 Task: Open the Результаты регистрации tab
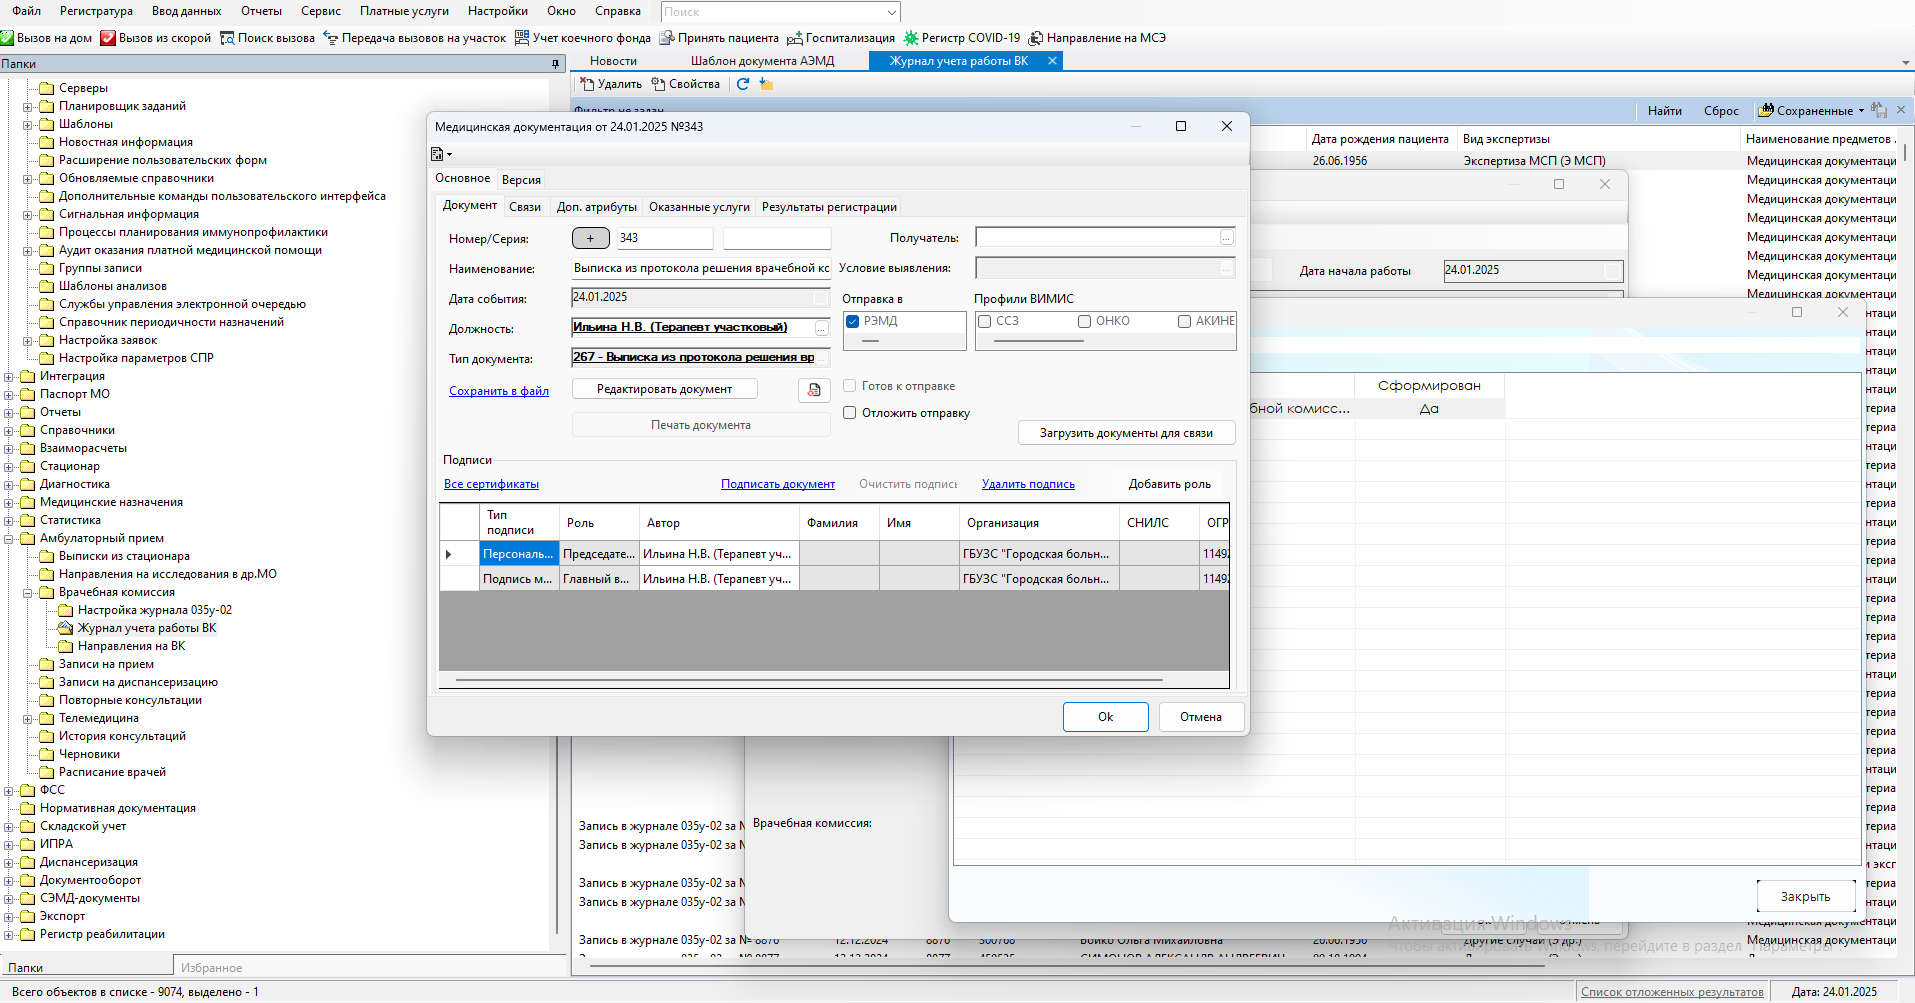pos(829,207)
